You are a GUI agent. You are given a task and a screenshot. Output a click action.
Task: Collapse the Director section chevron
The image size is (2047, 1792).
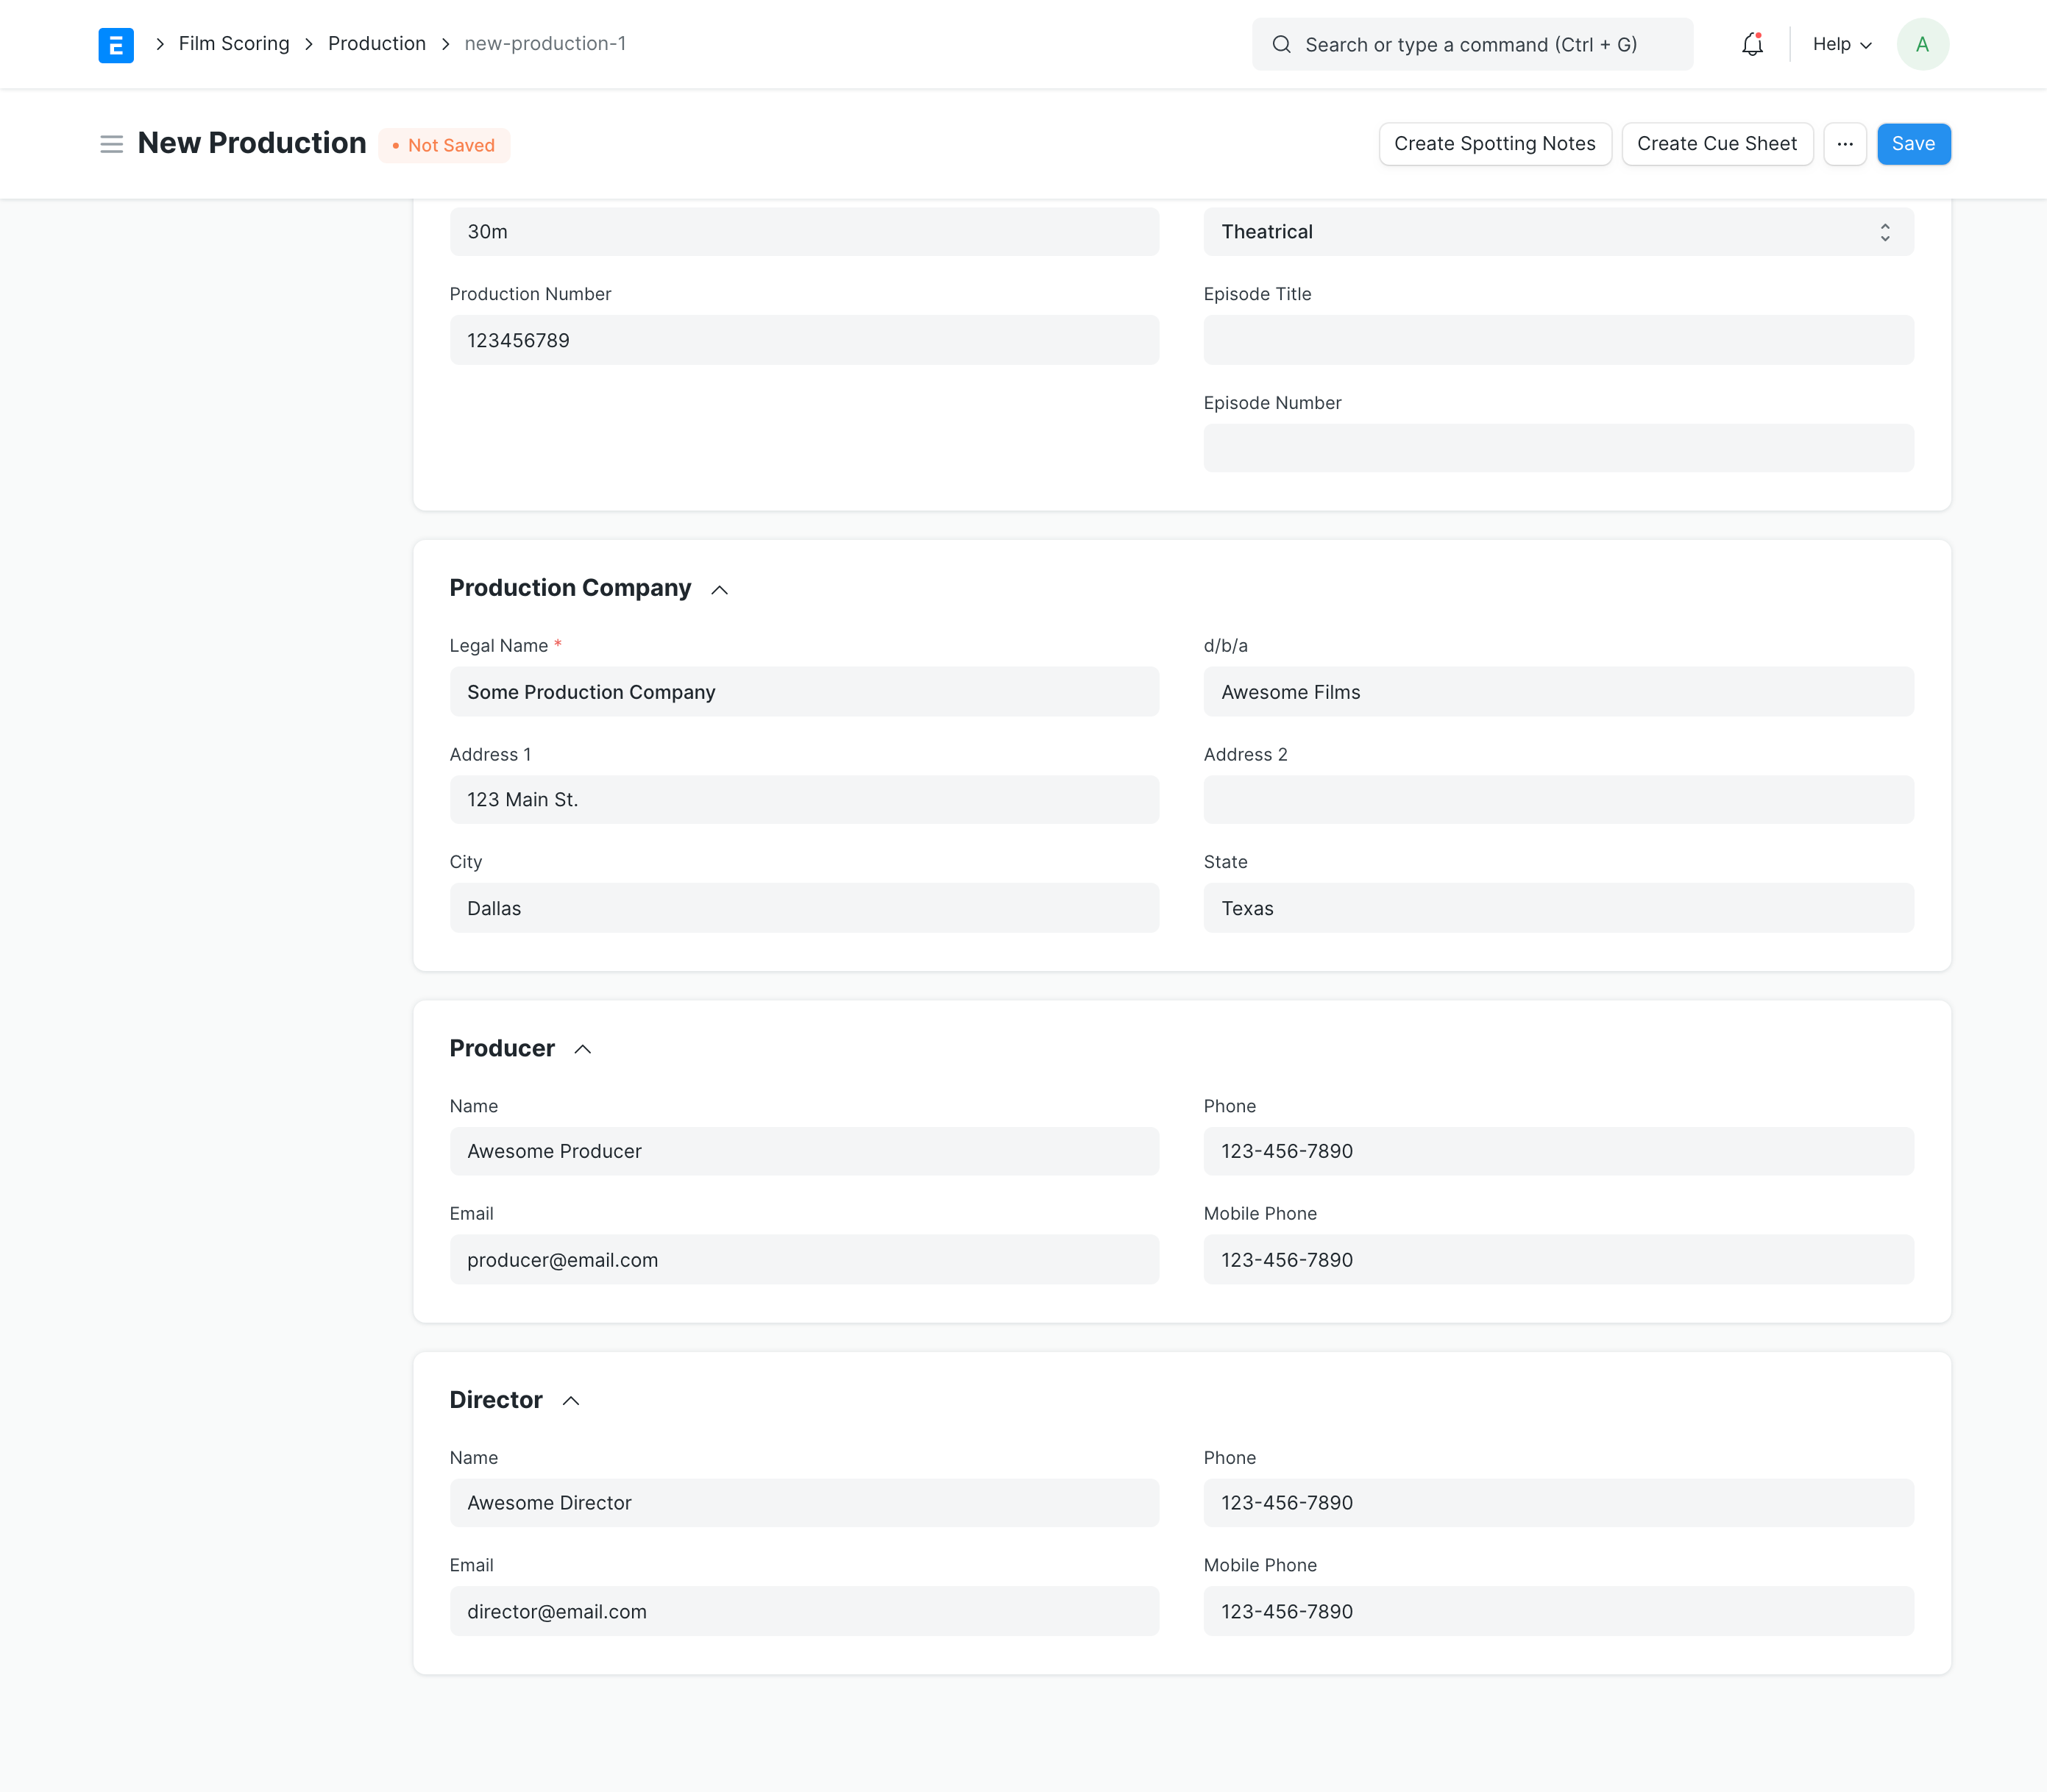tap(570, 1401)
